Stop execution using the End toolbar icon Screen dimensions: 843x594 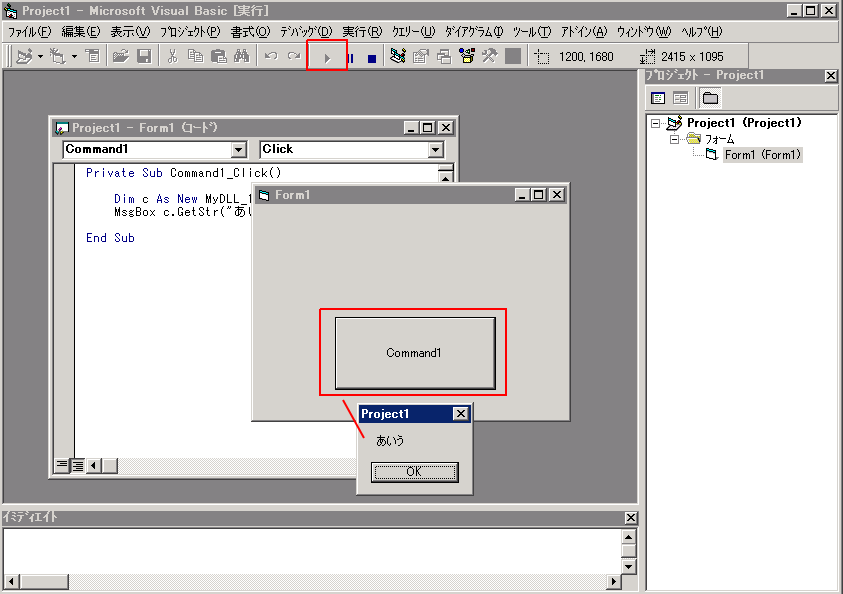coord(371,56)
